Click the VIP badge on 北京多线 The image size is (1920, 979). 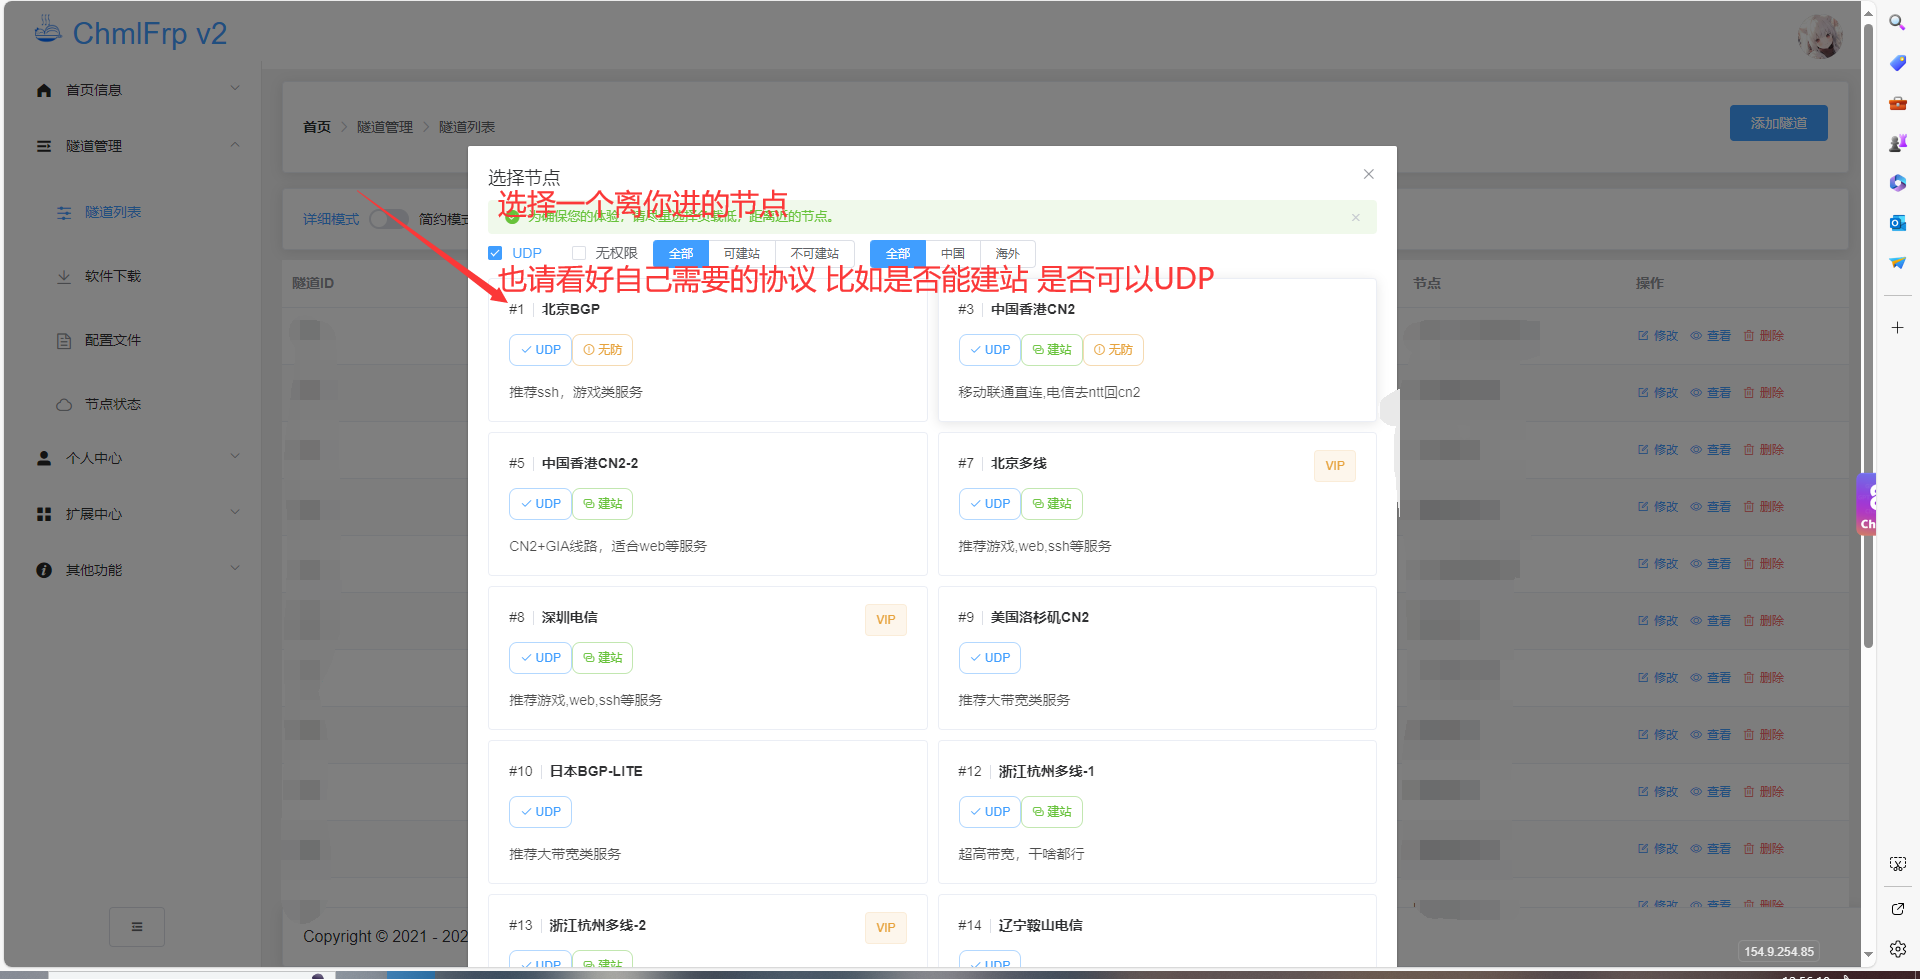point(1335,466)
